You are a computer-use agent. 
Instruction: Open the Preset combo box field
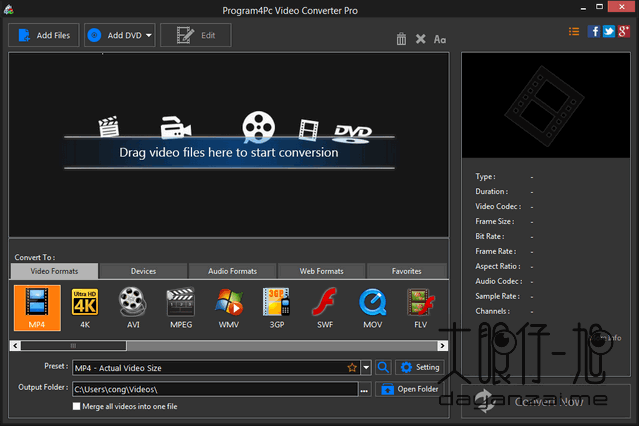coord(222,368)
